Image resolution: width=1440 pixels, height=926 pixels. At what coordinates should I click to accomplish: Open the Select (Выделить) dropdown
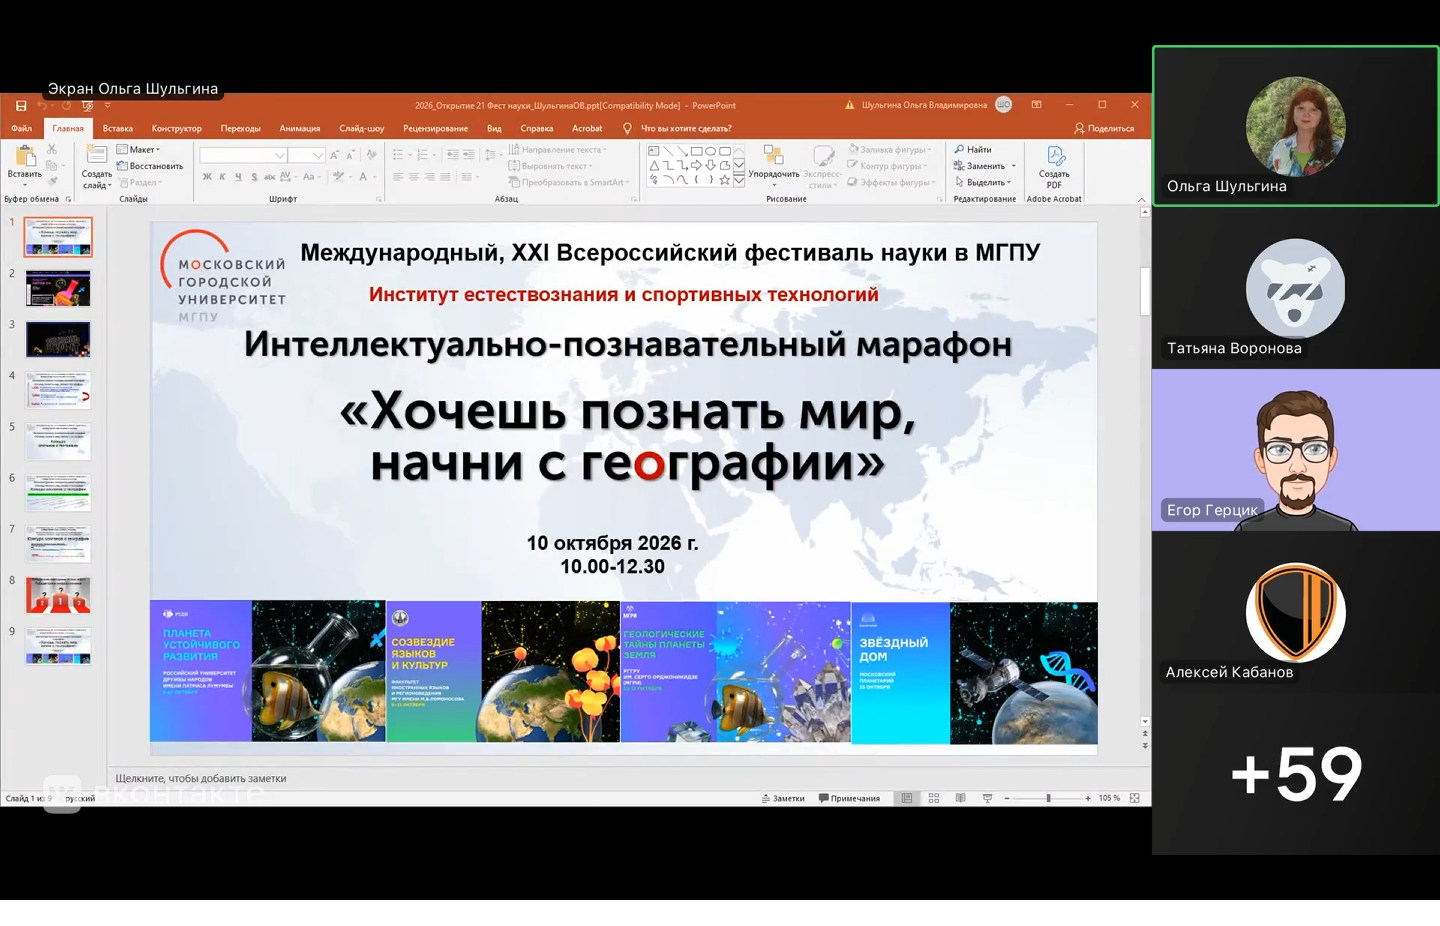tap(982, 182)
